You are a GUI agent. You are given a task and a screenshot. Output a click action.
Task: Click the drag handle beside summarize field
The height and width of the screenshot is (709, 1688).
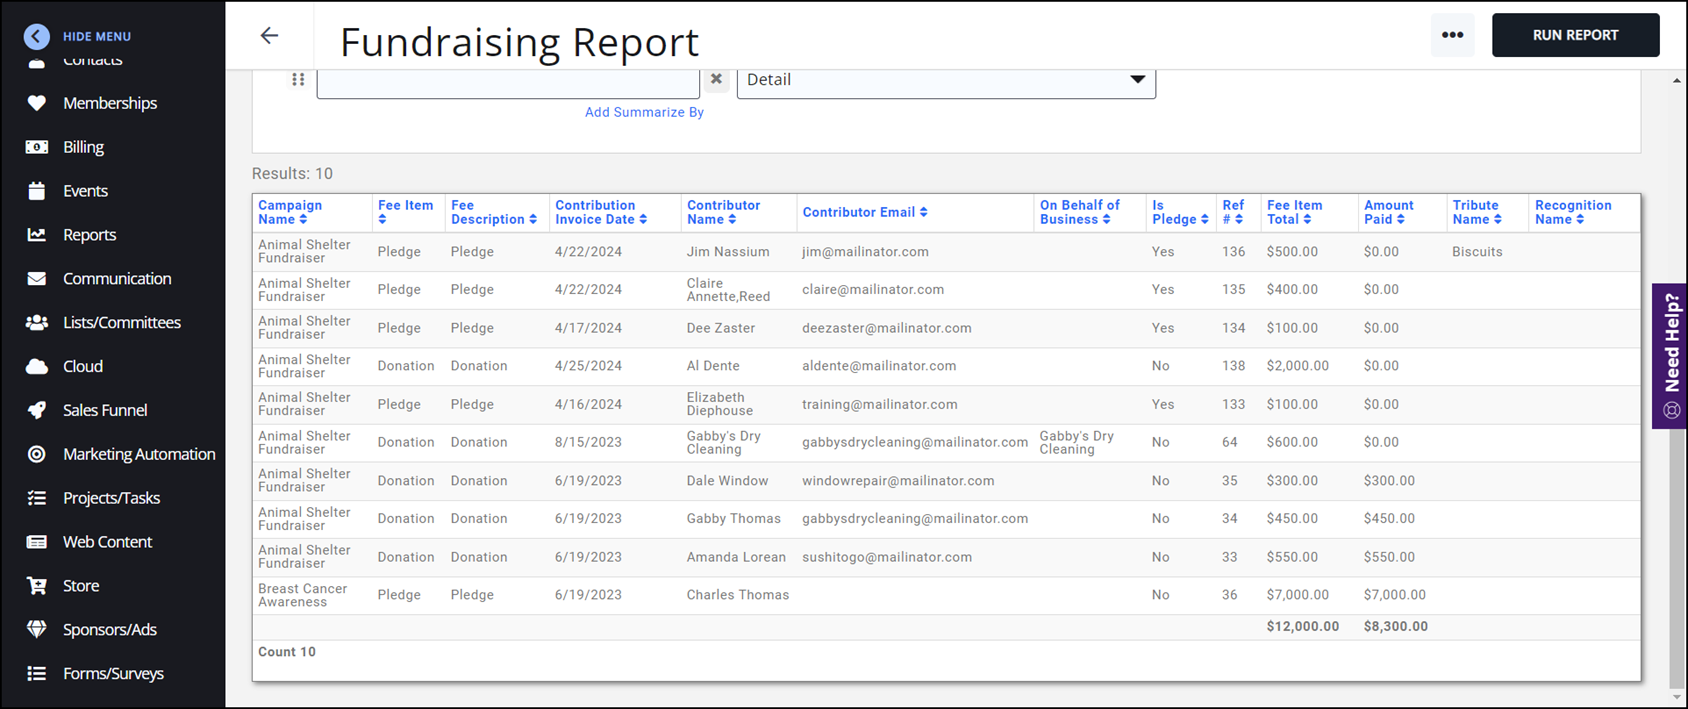coord(298,80)
